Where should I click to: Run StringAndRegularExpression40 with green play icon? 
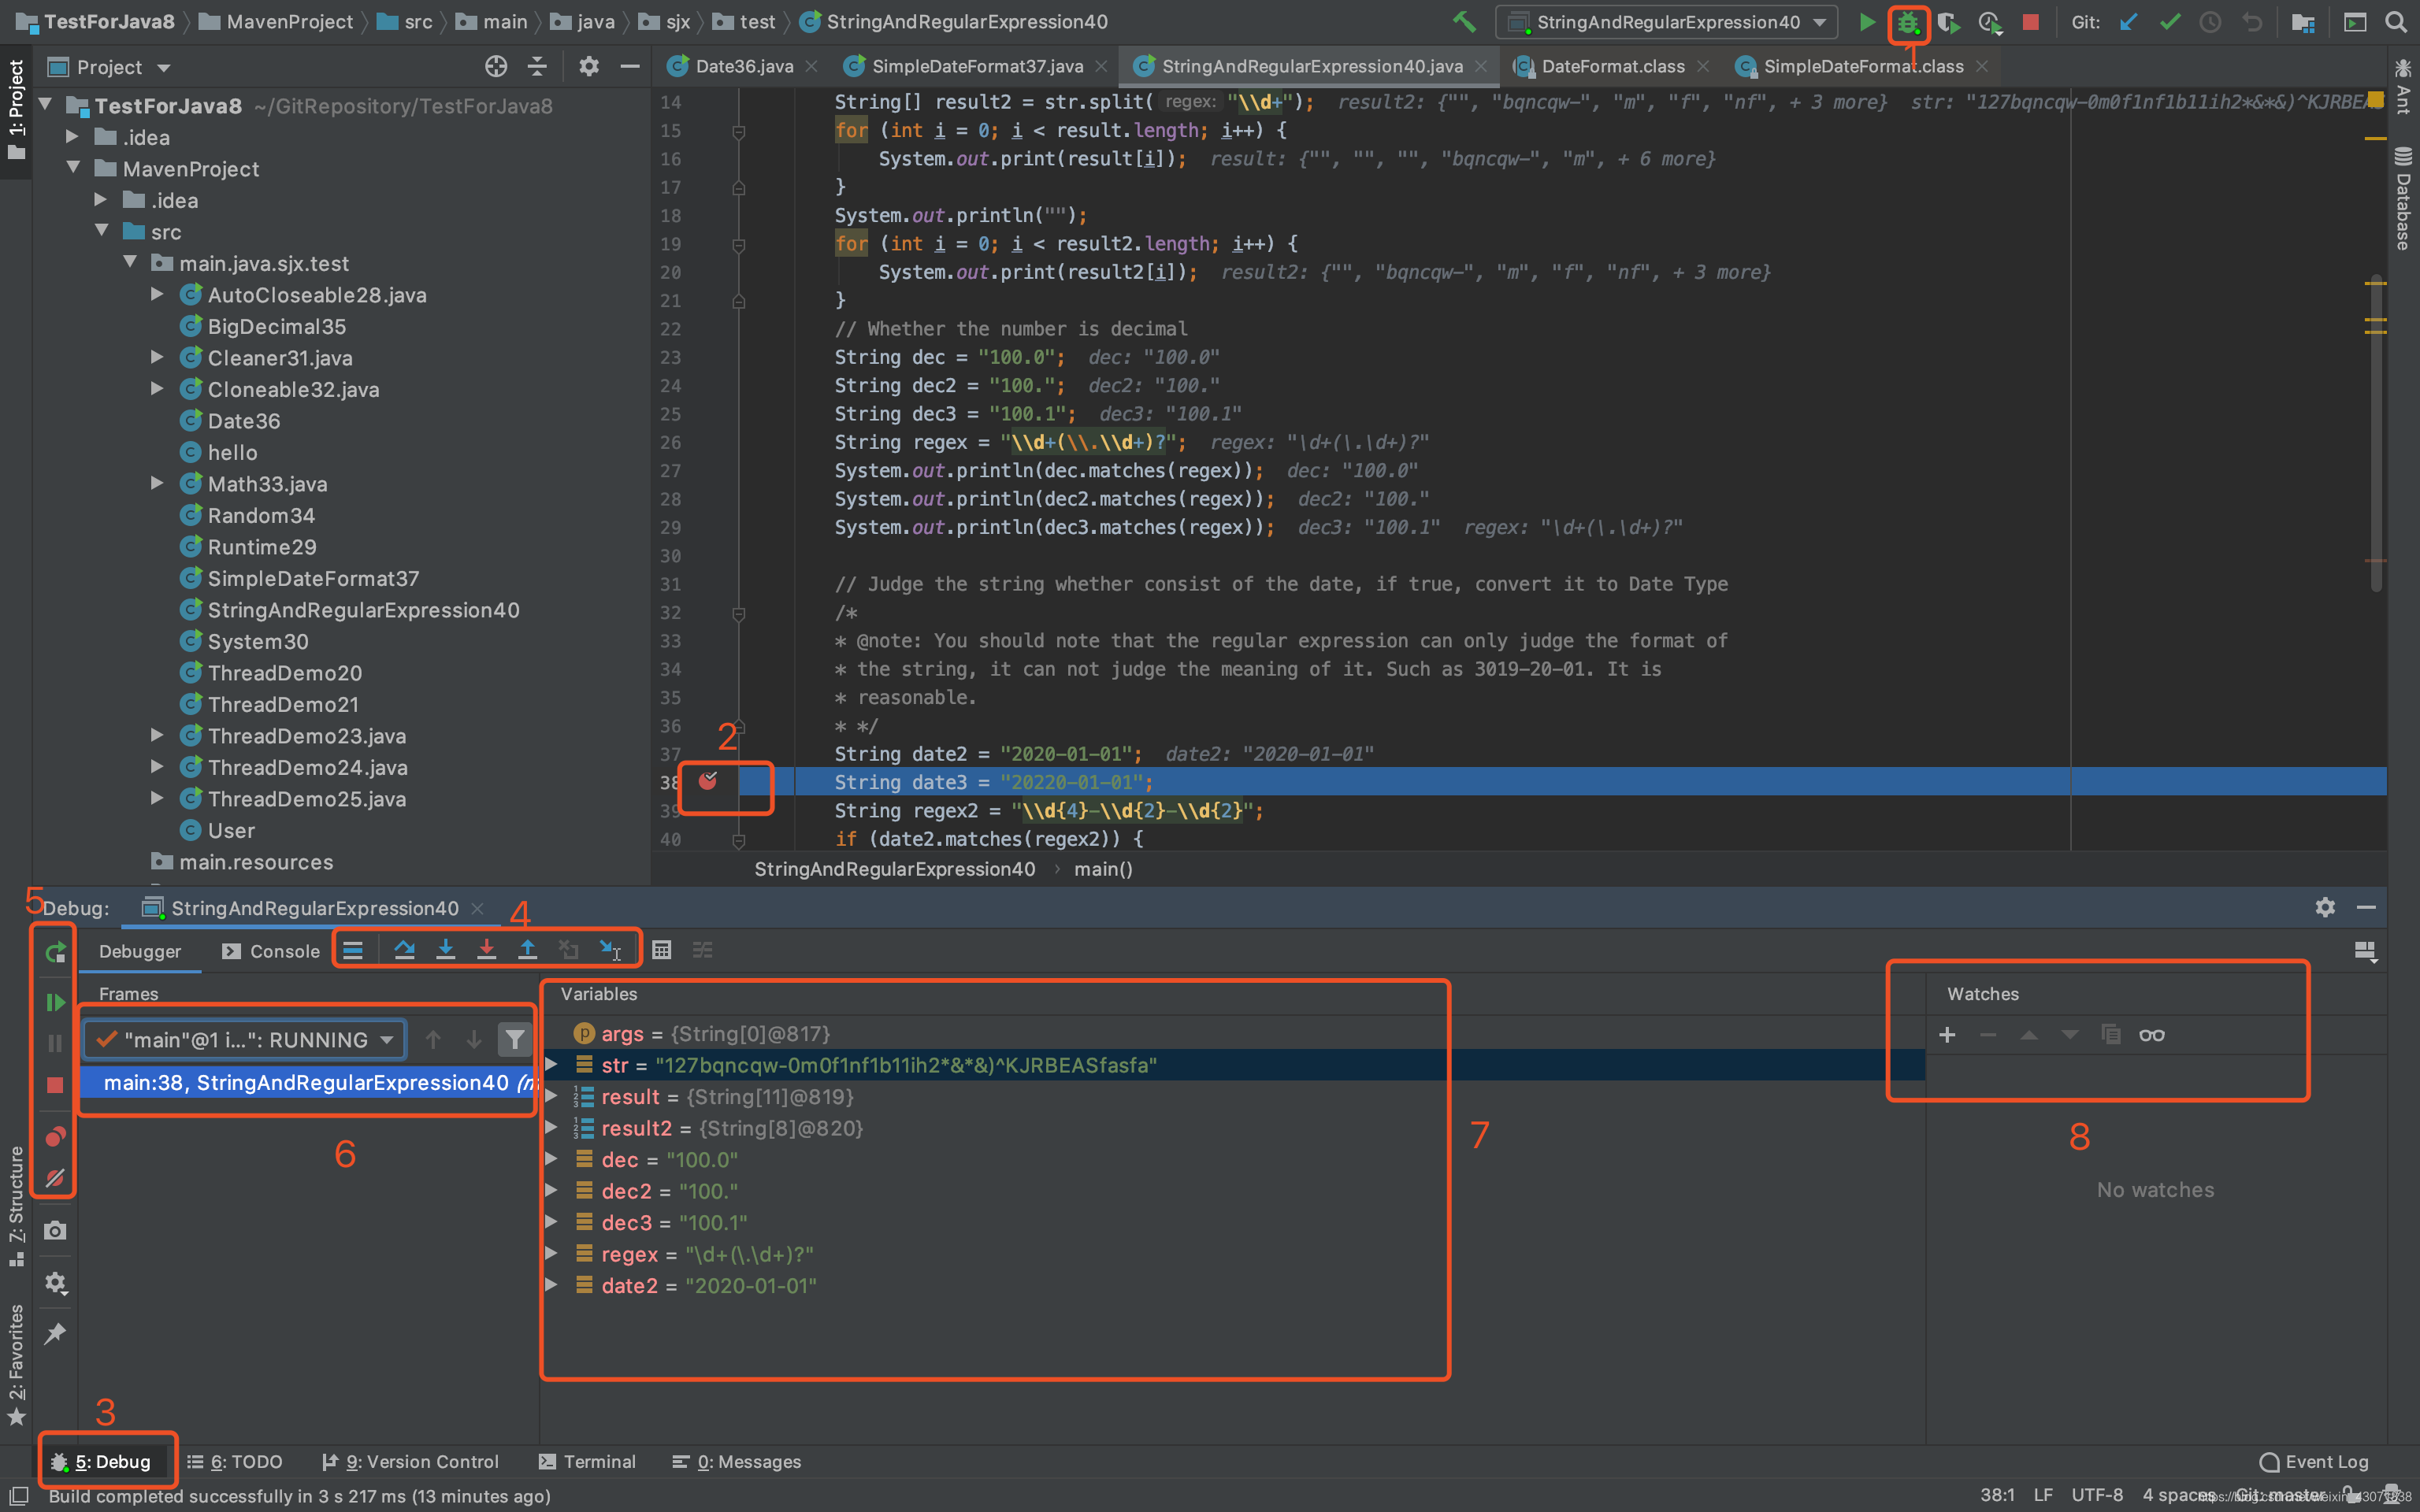pyautogui.click(x=1866, y=22)
